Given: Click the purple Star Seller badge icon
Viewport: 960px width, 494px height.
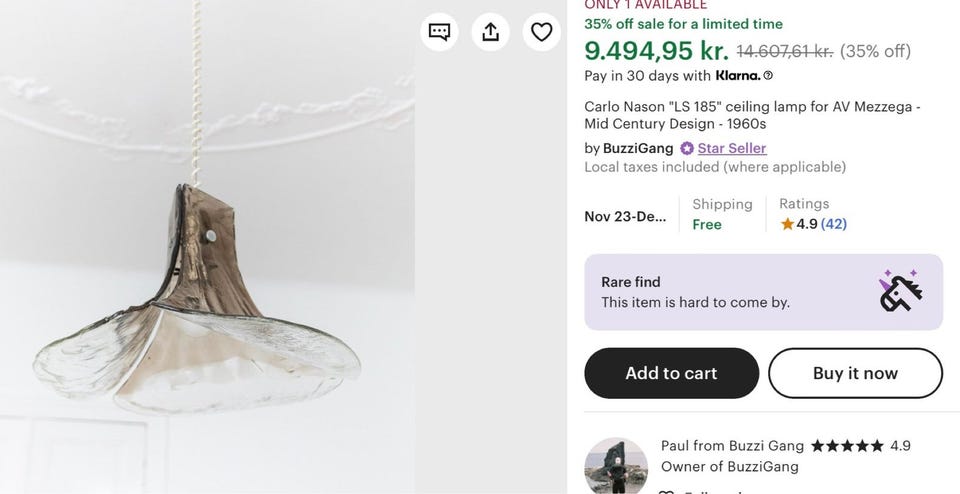Looking at the screenshot, I should tap(687, 149).
